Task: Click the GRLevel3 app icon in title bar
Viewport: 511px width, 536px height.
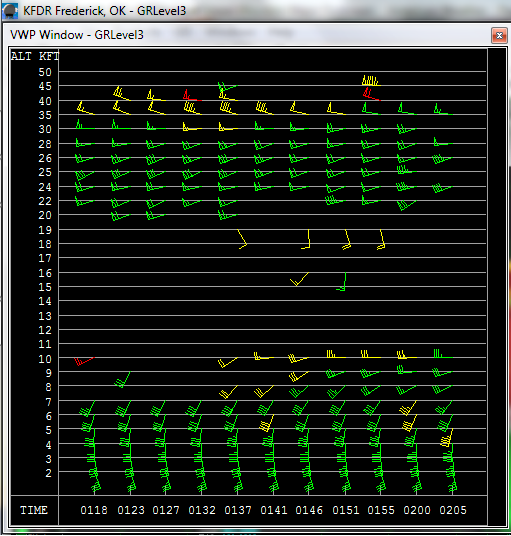Action: coord(10,10)
